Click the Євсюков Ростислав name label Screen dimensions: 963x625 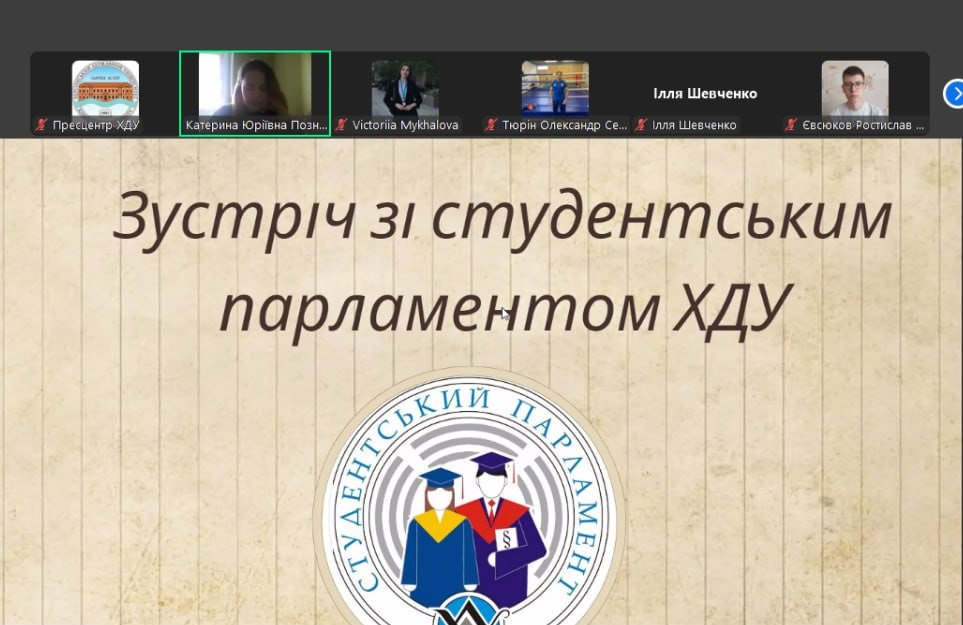(863, 125)
